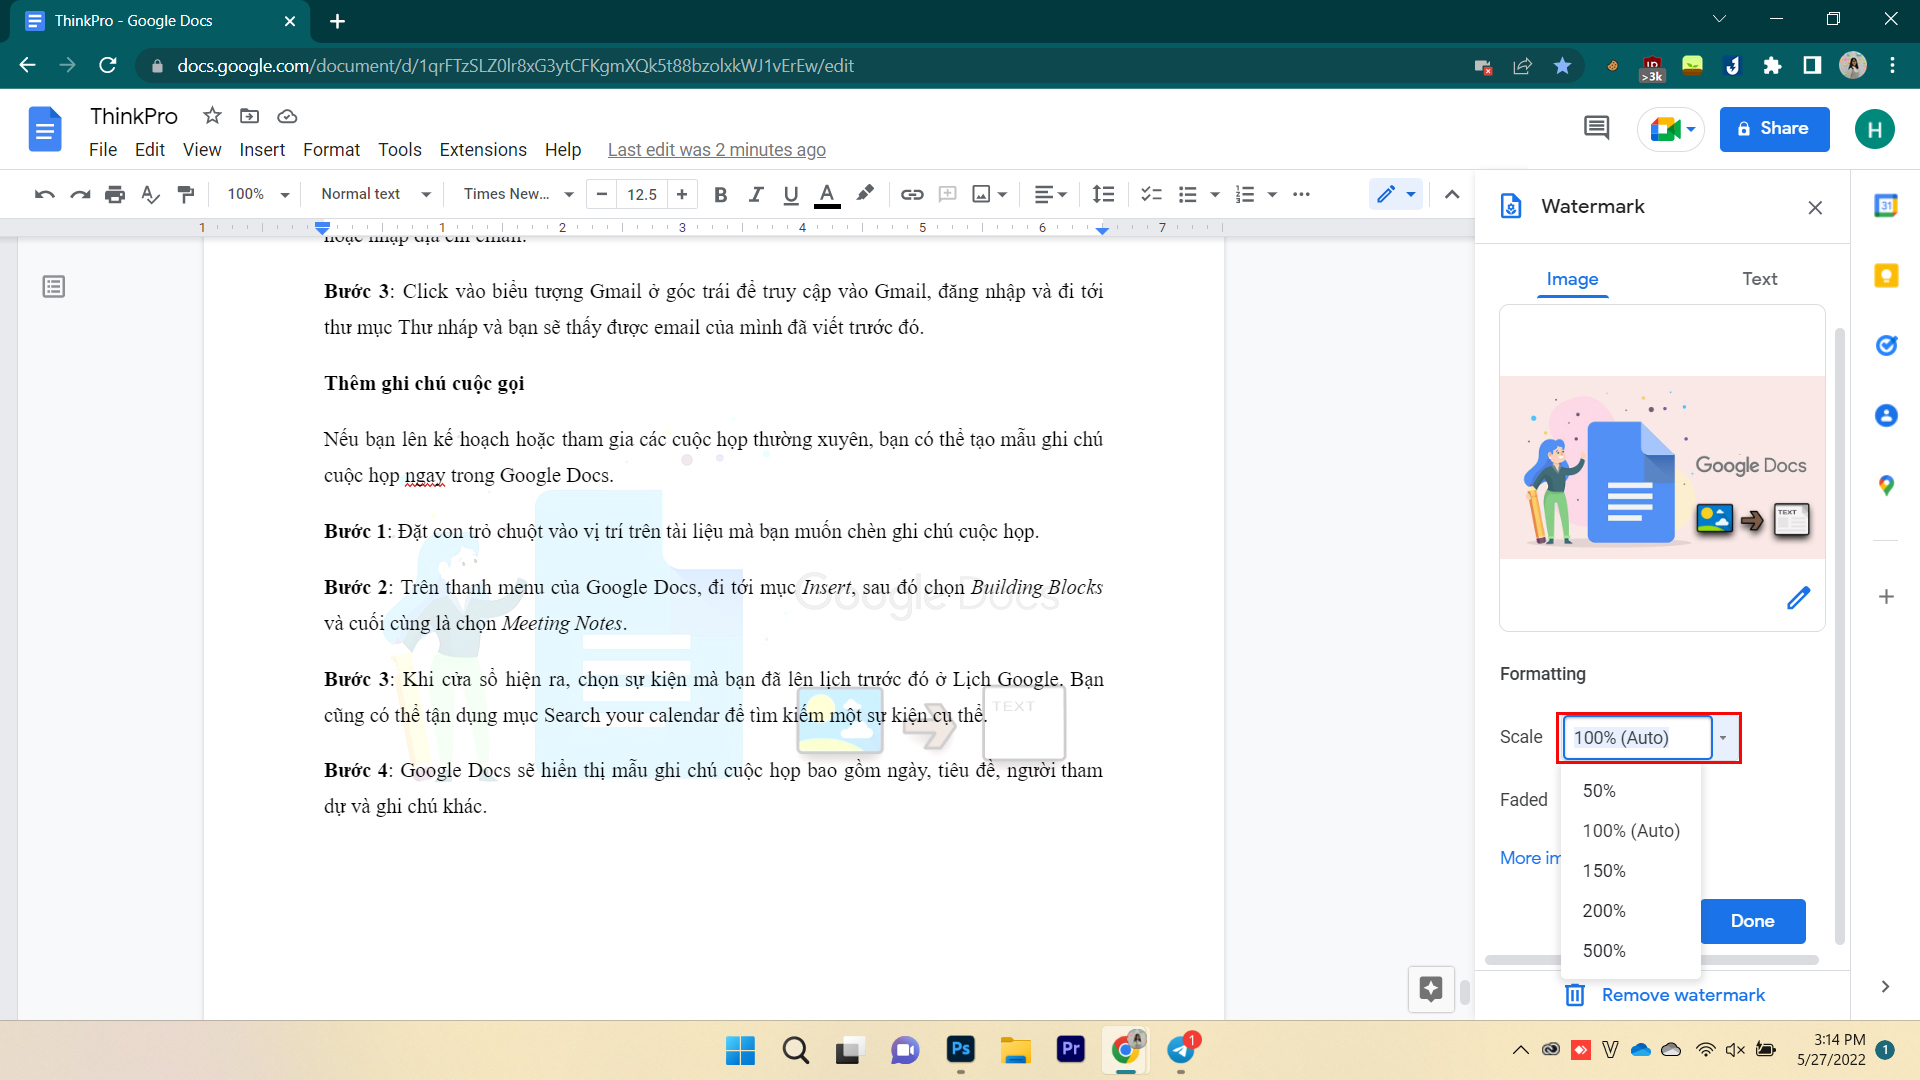Open the Tools menu
This screenshot has width=1920, height=1080.
(x=399, y=150)
